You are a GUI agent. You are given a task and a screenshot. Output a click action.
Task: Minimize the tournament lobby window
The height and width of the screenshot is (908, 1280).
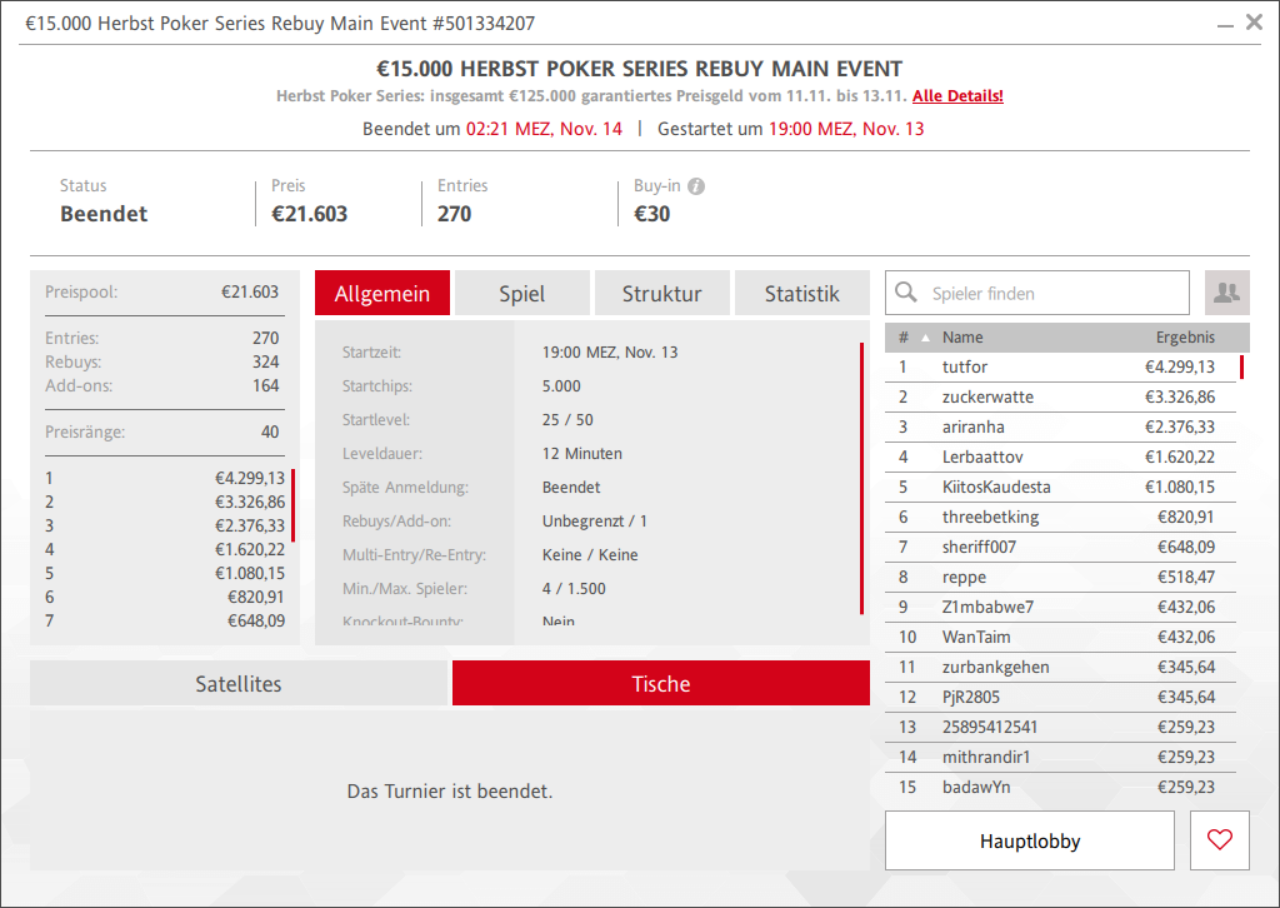tap(1225, 23)
